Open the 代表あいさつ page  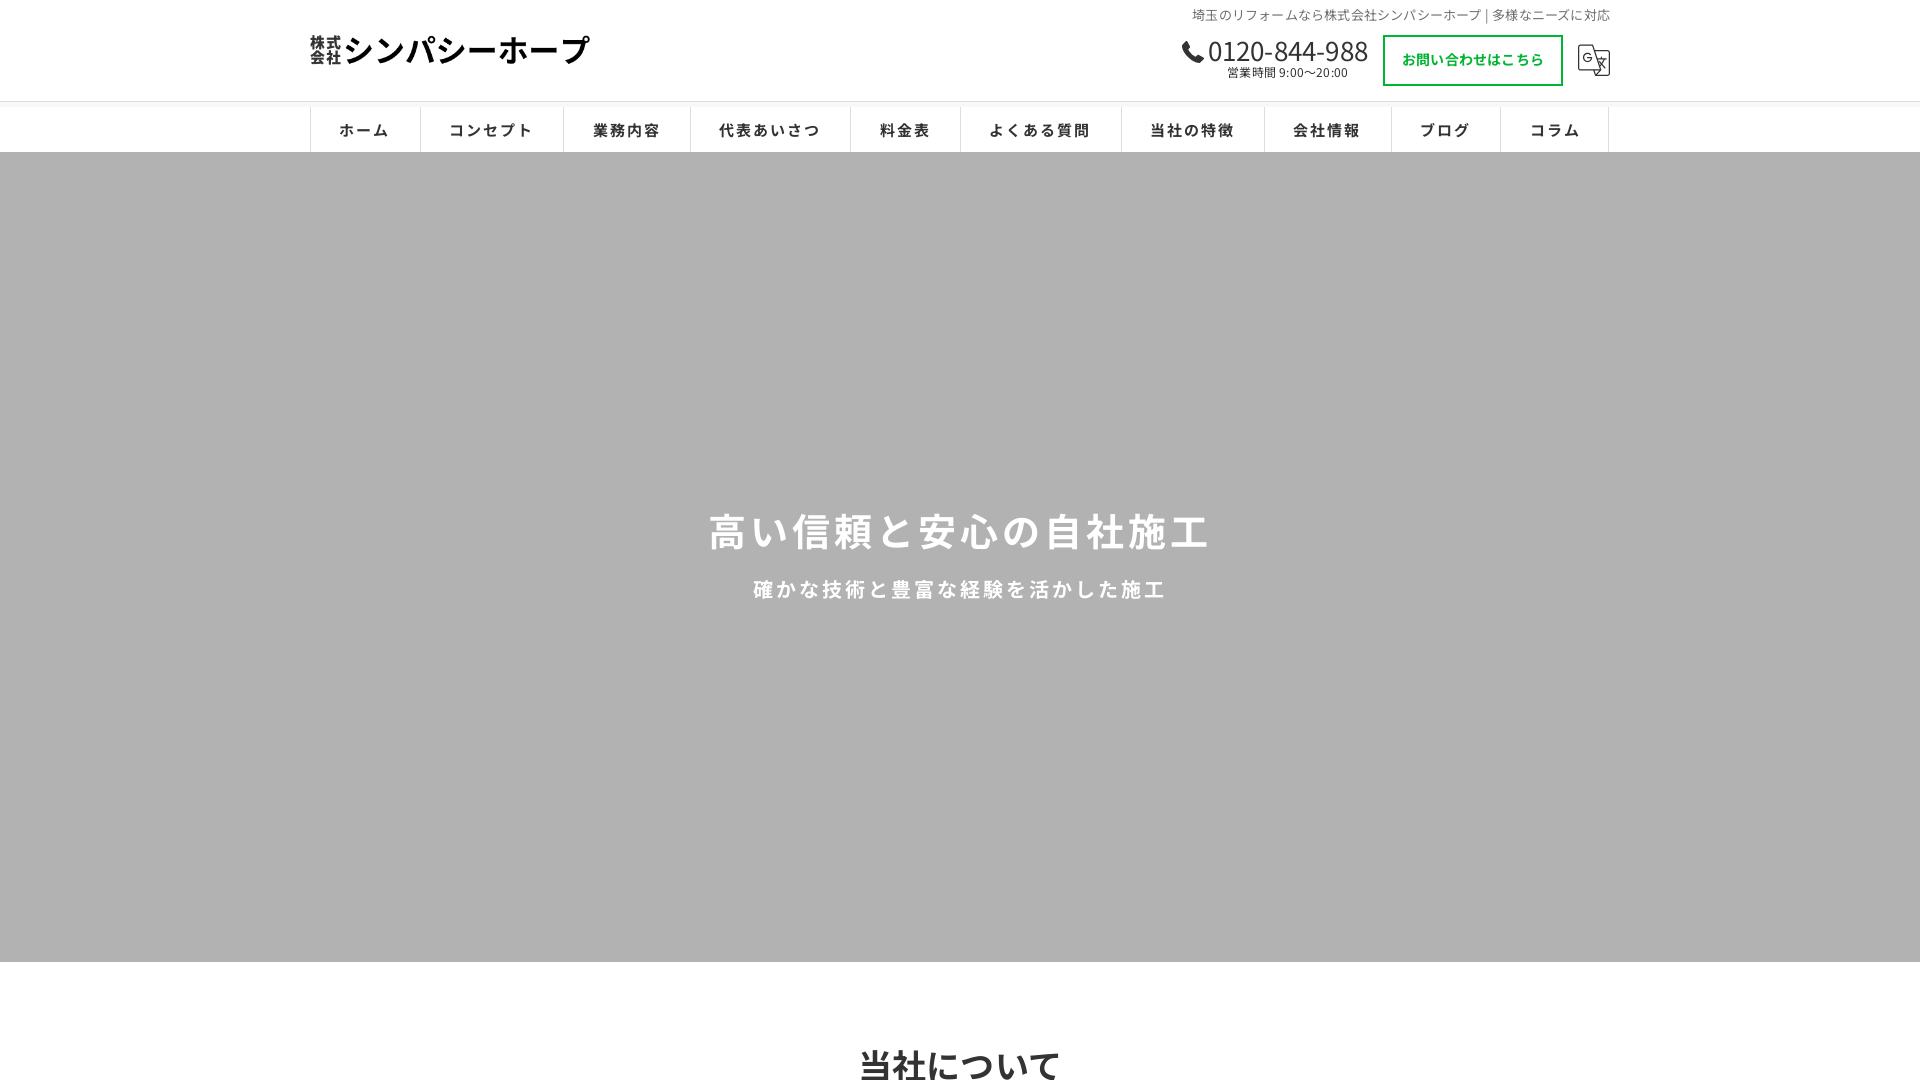click(770, 130)
